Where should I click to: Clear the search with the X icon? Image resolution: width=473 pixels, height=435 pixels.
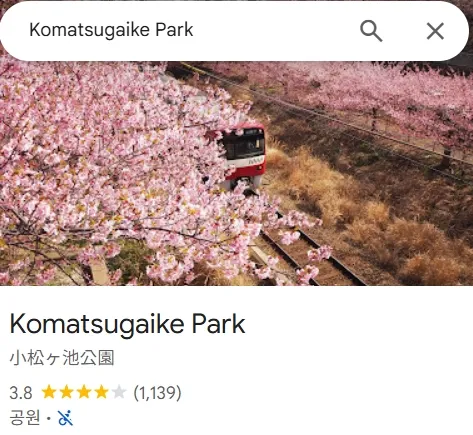point(435,31)
